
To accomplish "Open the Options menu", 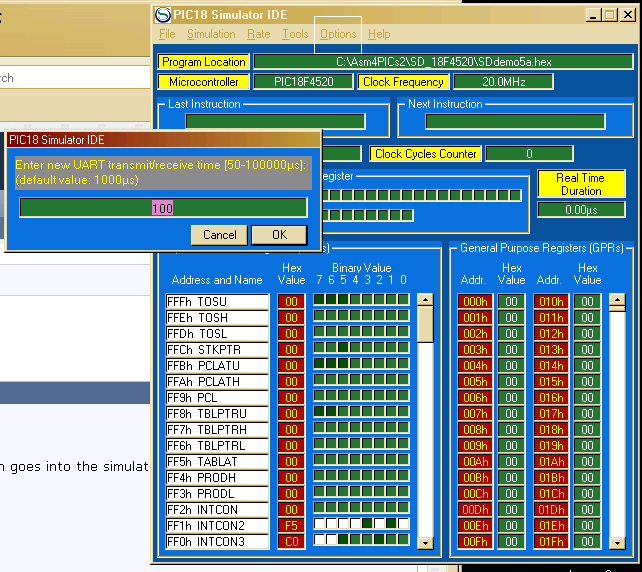I will (338, 34).
